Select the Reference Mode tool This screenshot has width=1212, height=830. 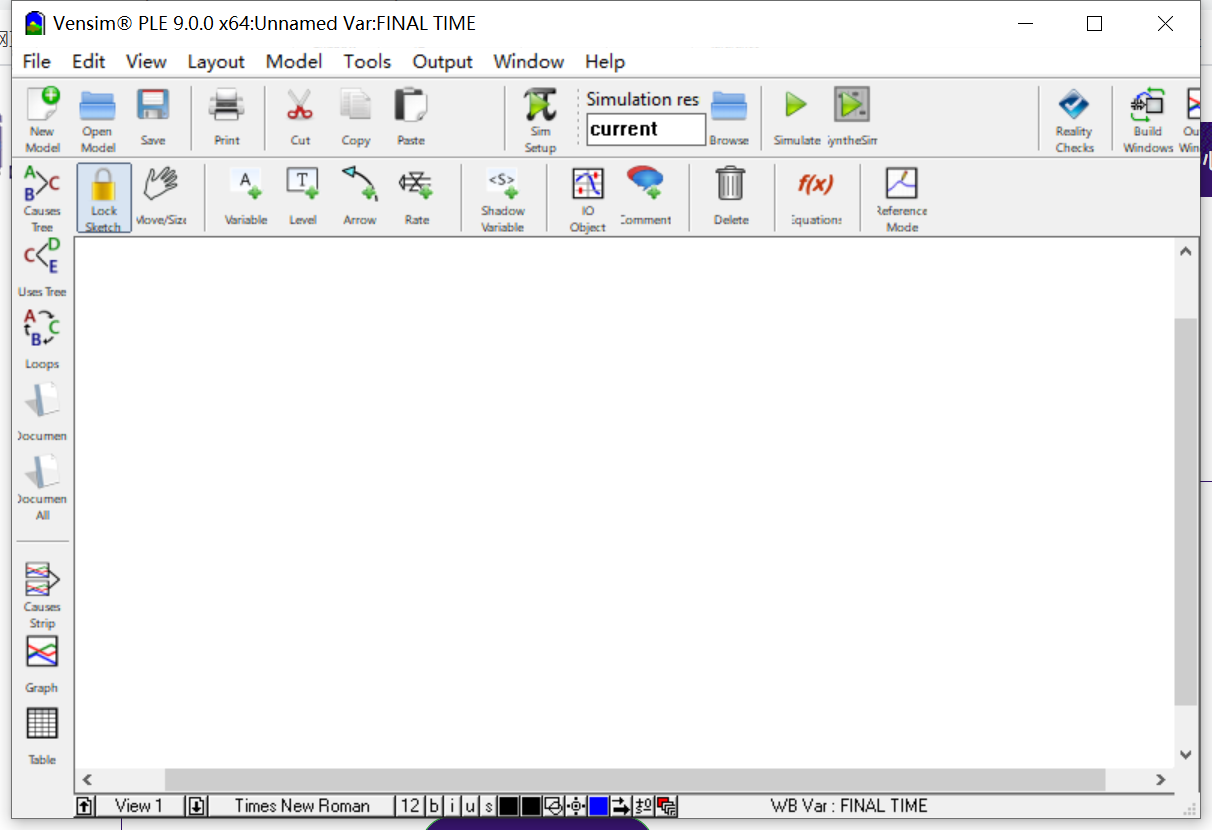tap(902, 198)
